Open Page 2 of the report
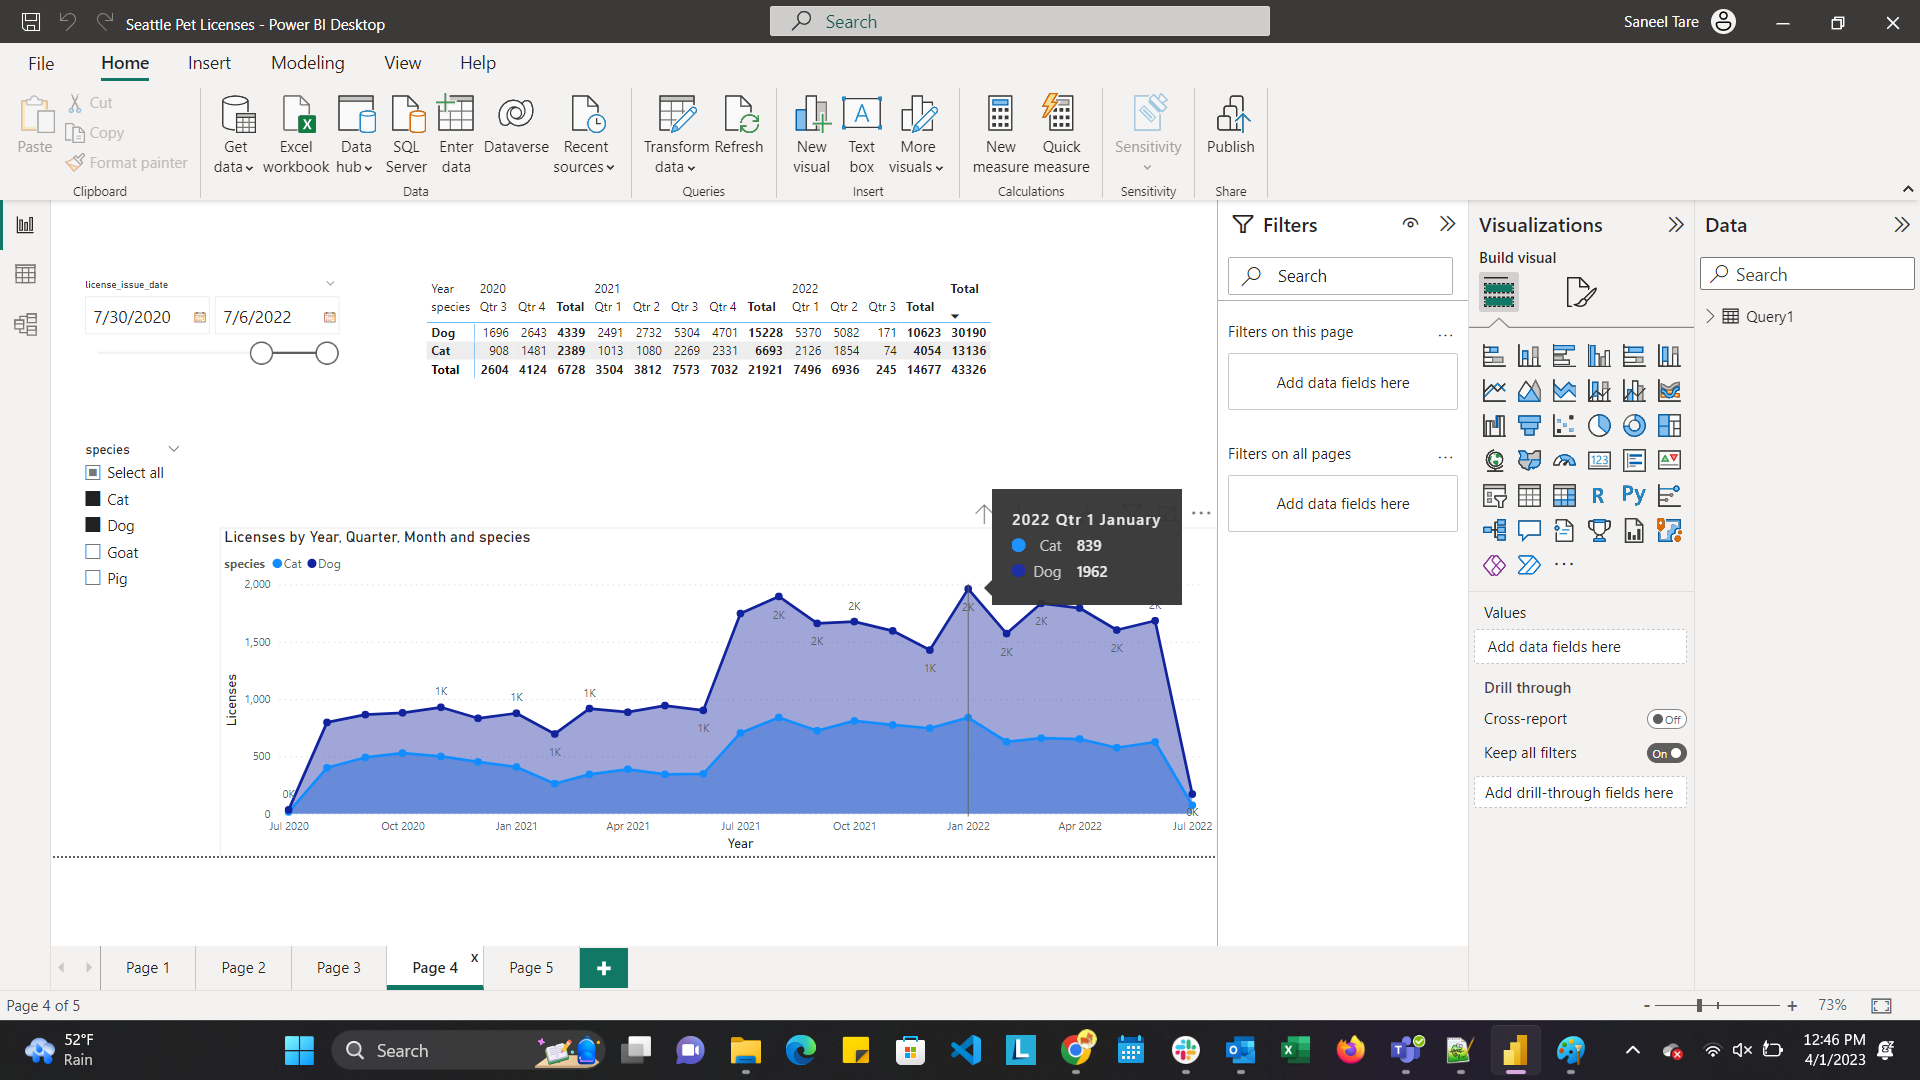Viewport: 1920px width, 1080px height. pyautogui.click(x=242, y=967)
